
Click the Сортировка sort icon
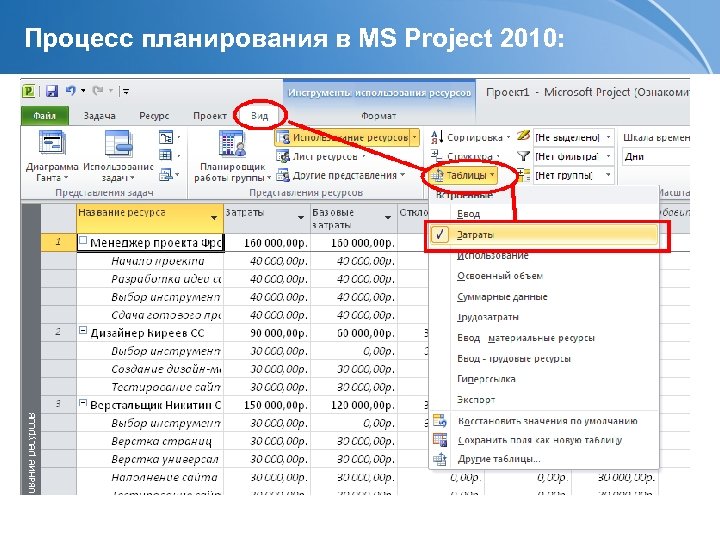437,136
